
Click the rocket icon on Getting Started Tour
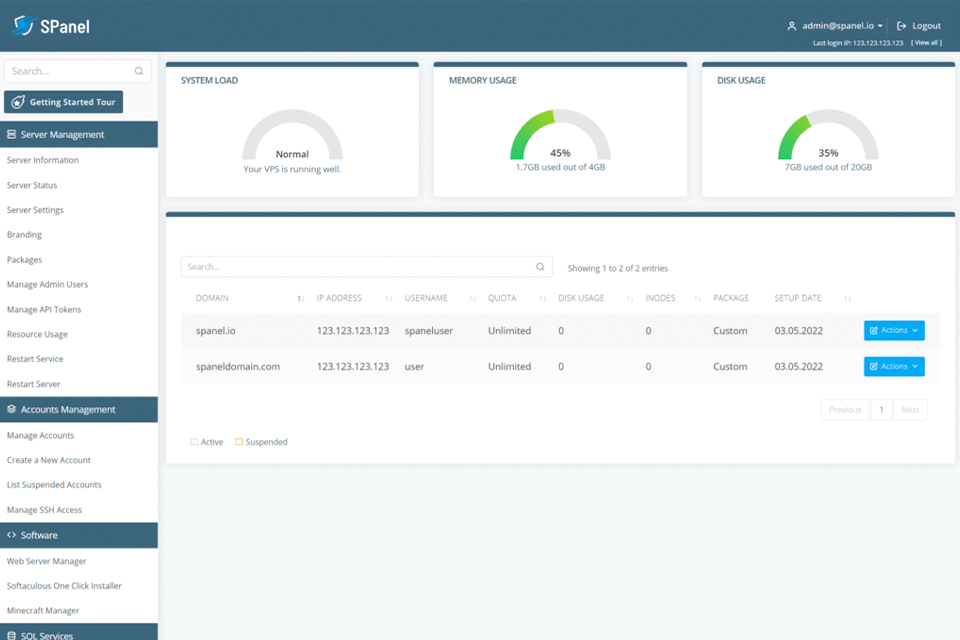click(x=18, y=102)
